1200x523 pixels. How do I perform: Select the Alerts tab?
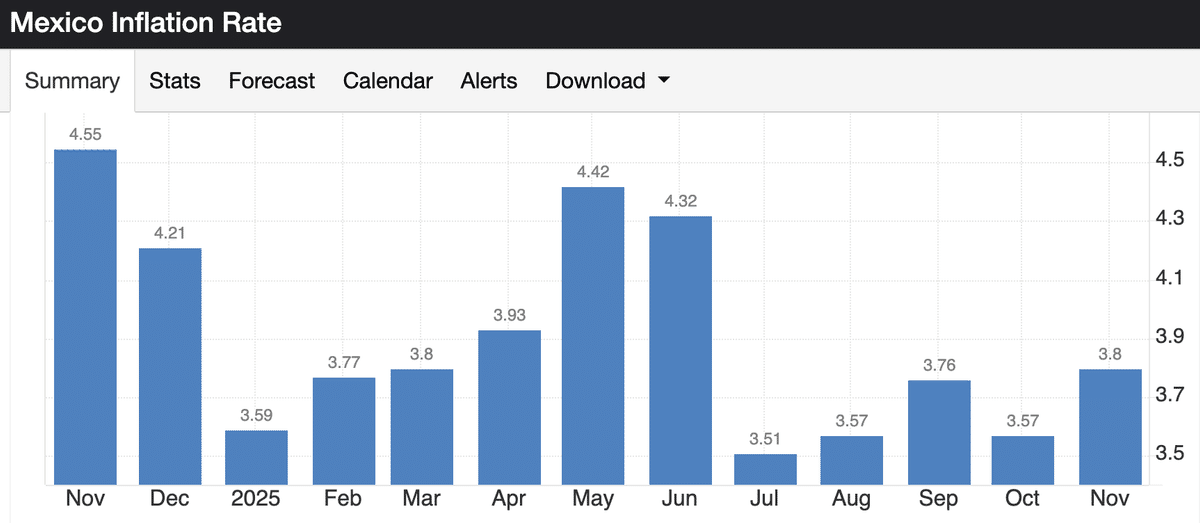coord(489,81)
